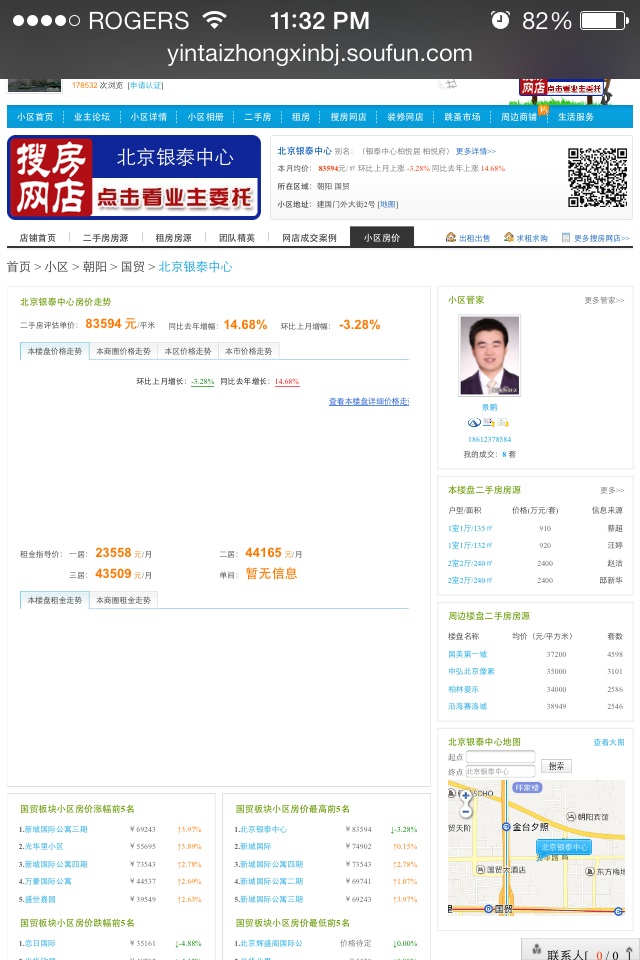Screen dimensions: 640x960
Task: Go to 小区详情 nav item
Action: tap(149, 117)
